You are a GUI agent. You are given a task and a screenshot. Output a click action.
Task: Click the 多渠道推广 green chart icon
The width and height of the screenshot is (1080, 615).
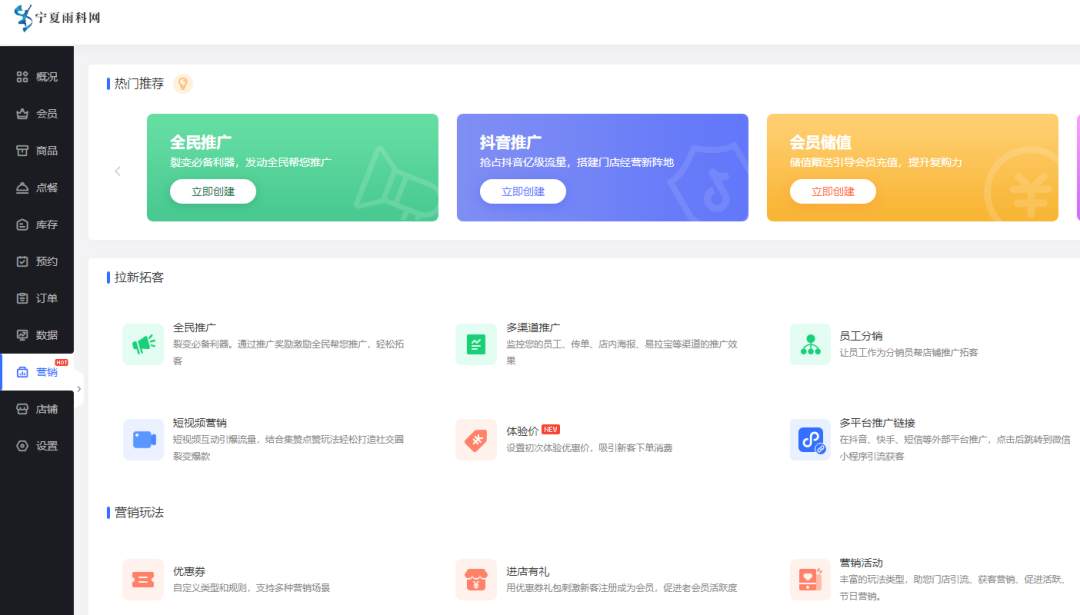point(476,344)
